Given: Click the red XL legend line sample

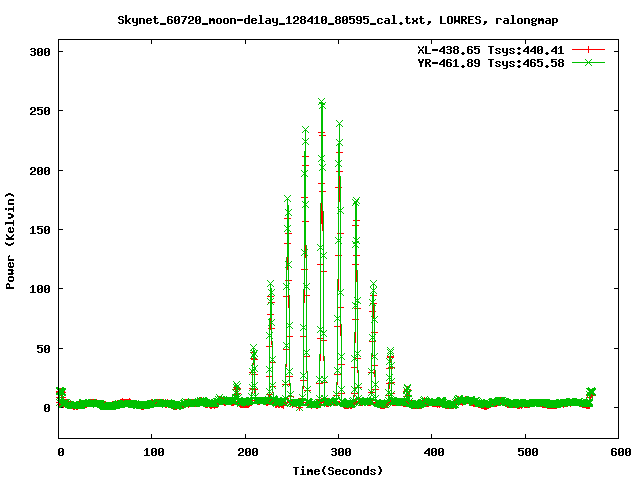Looking at the screenshot, I should [588, 50].
